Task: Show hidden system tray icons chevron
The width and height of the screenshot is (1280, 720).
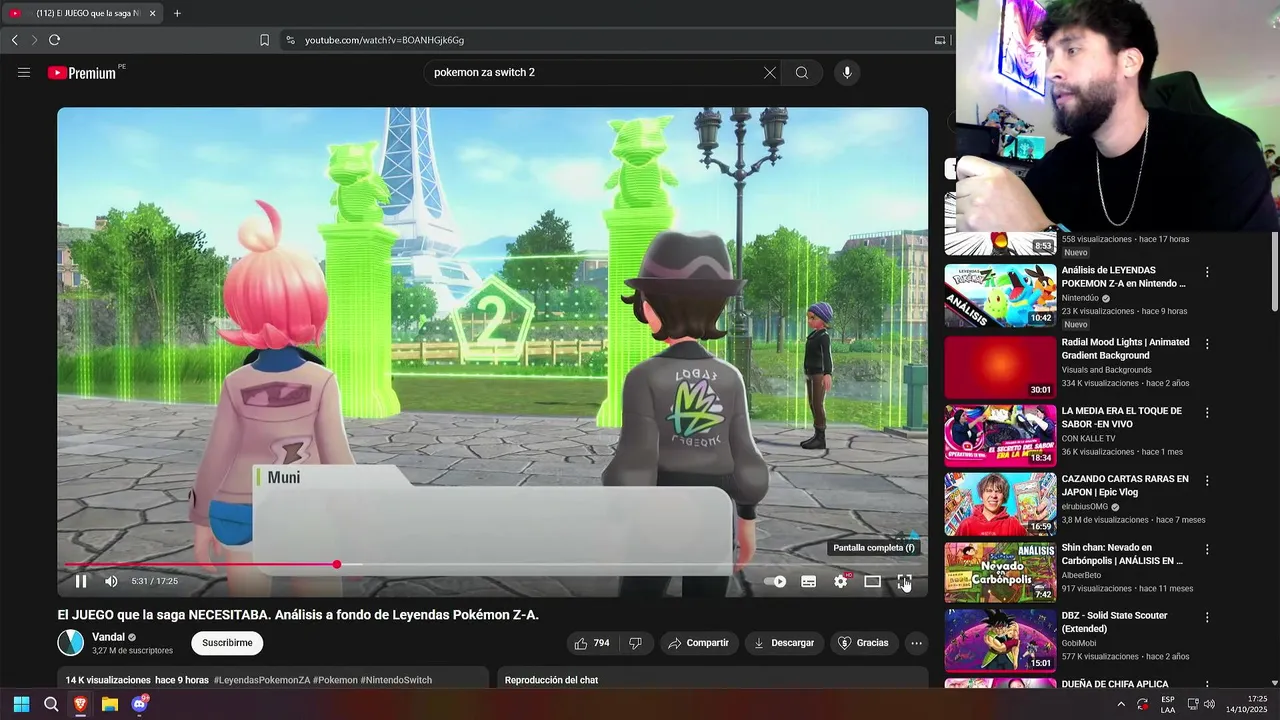Action: 1120,704
